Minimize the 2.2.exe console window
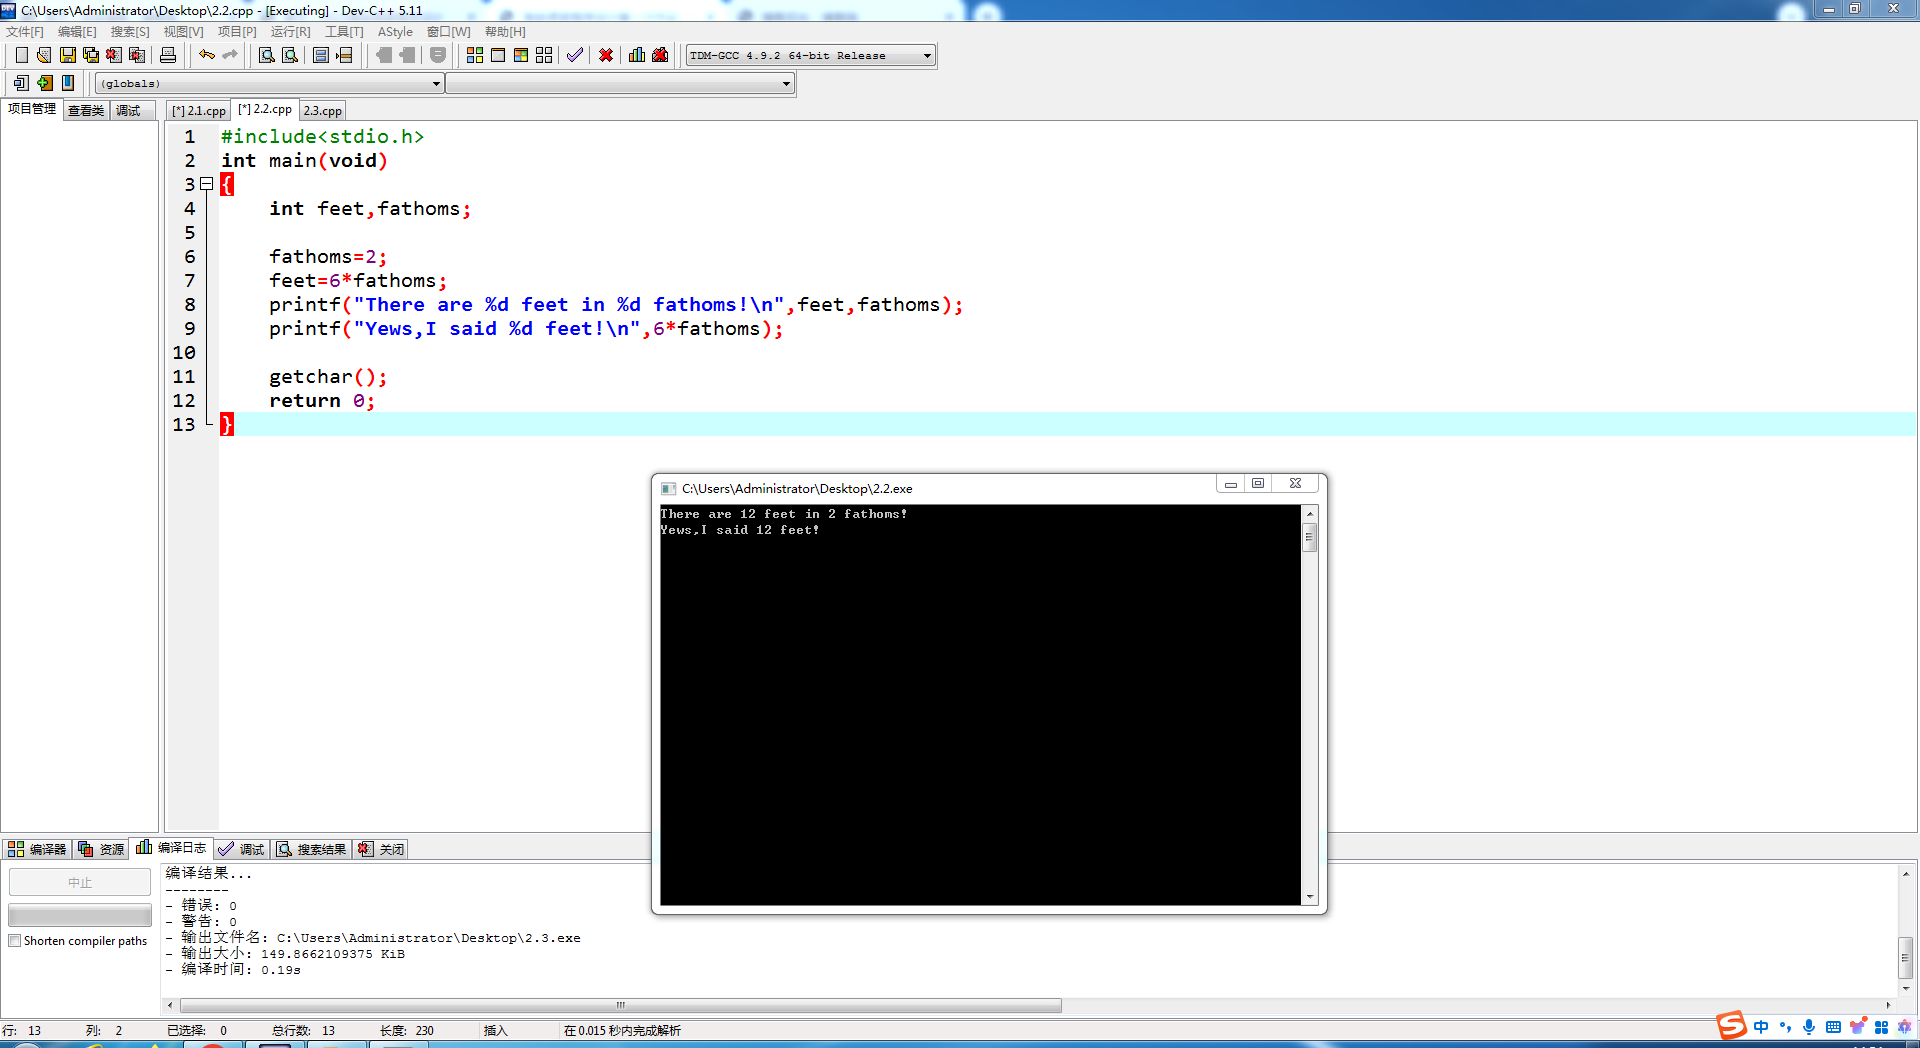 coord(1231,484)
